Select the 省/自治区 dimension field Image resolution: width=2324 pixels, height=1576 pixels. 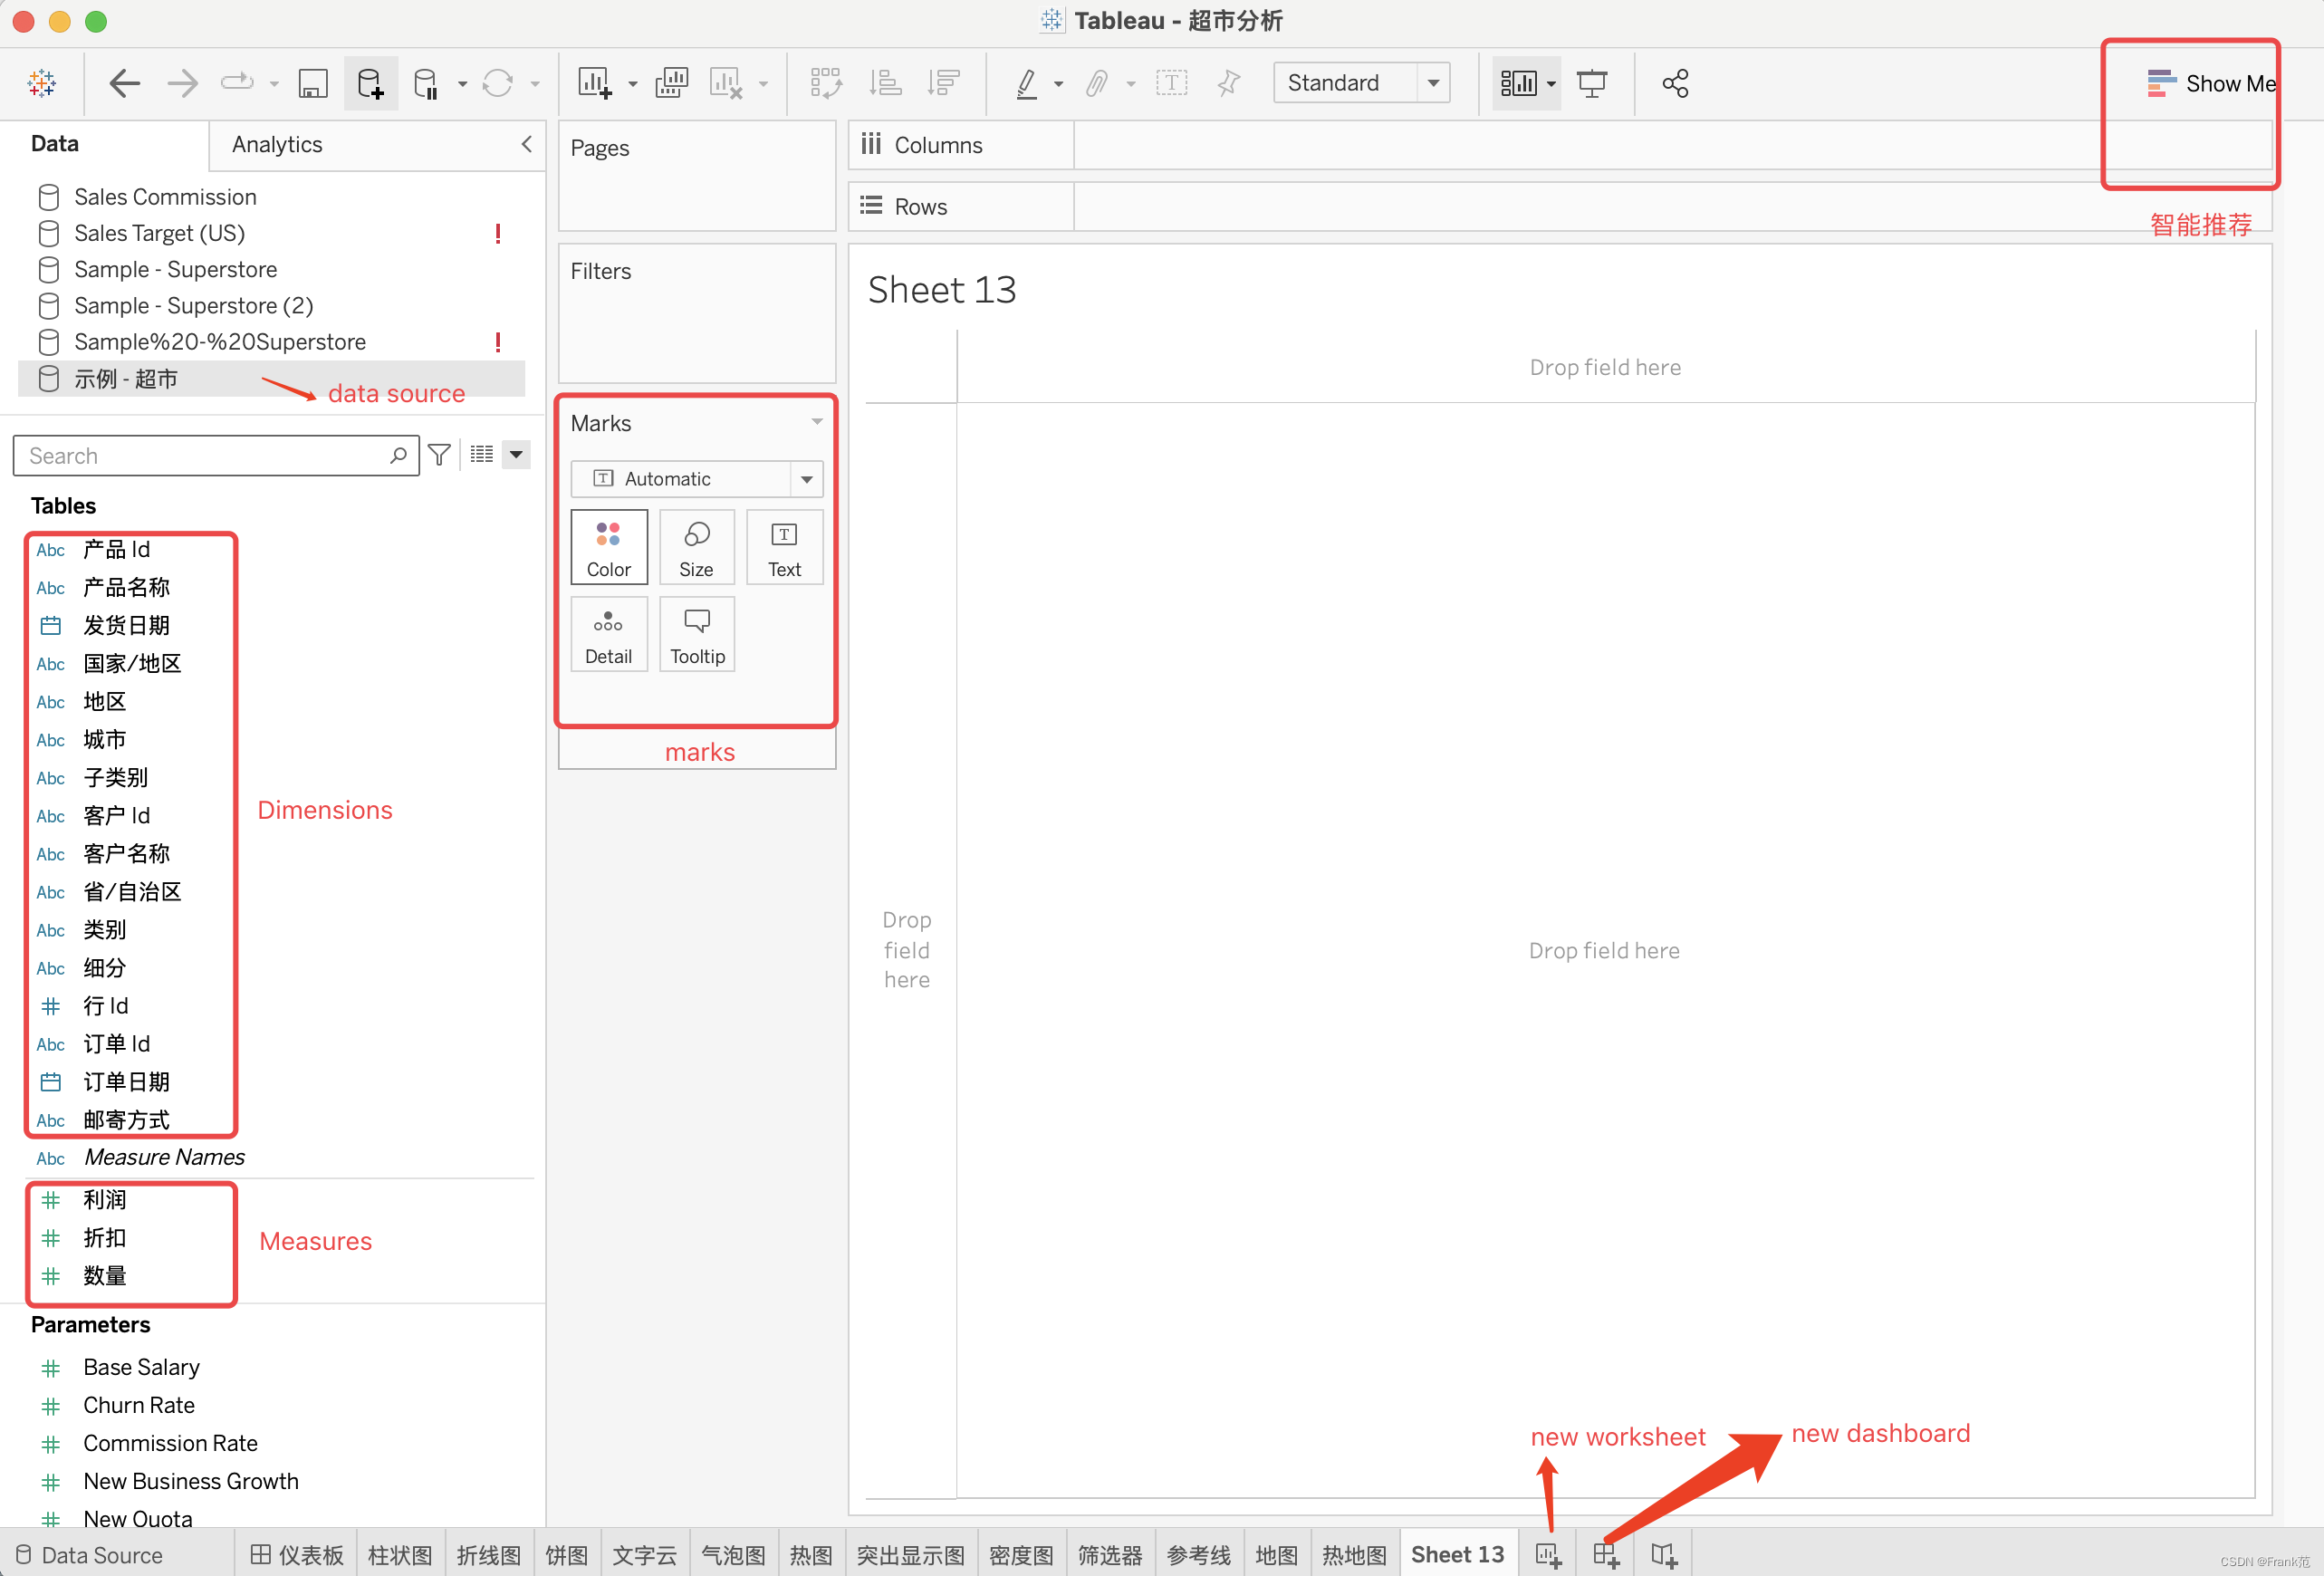130,891
